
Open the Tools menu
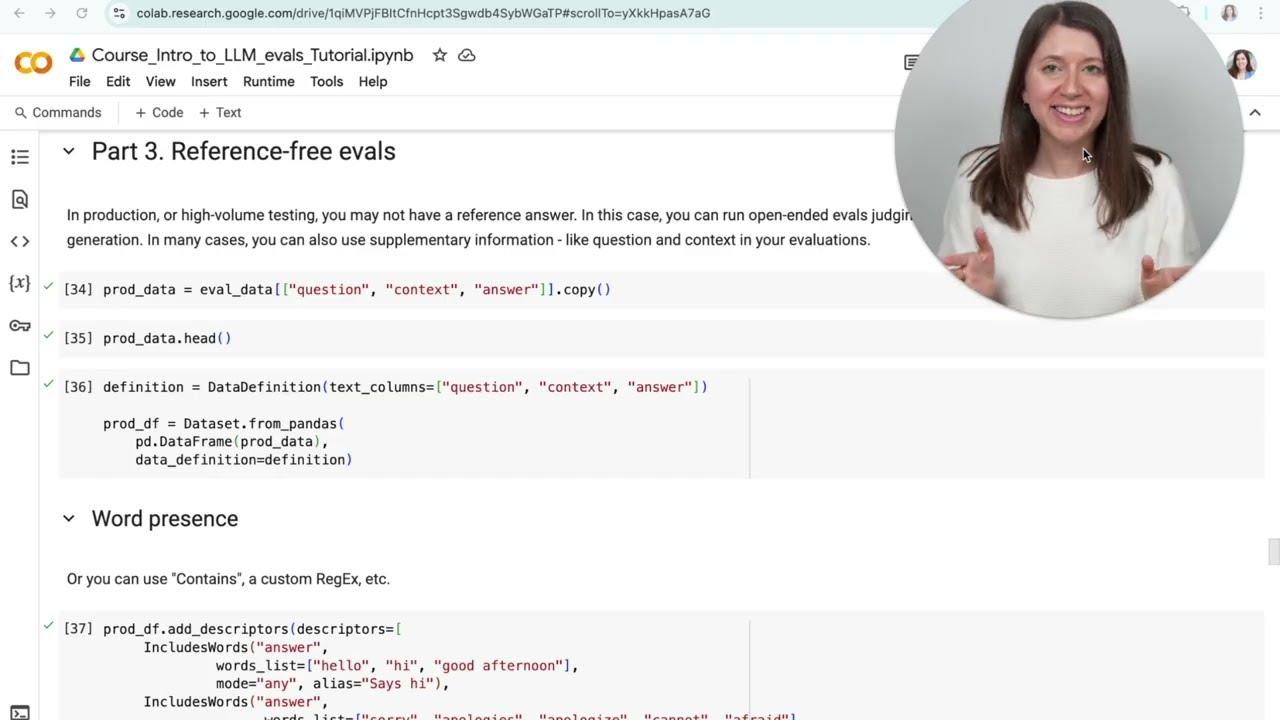326,82
